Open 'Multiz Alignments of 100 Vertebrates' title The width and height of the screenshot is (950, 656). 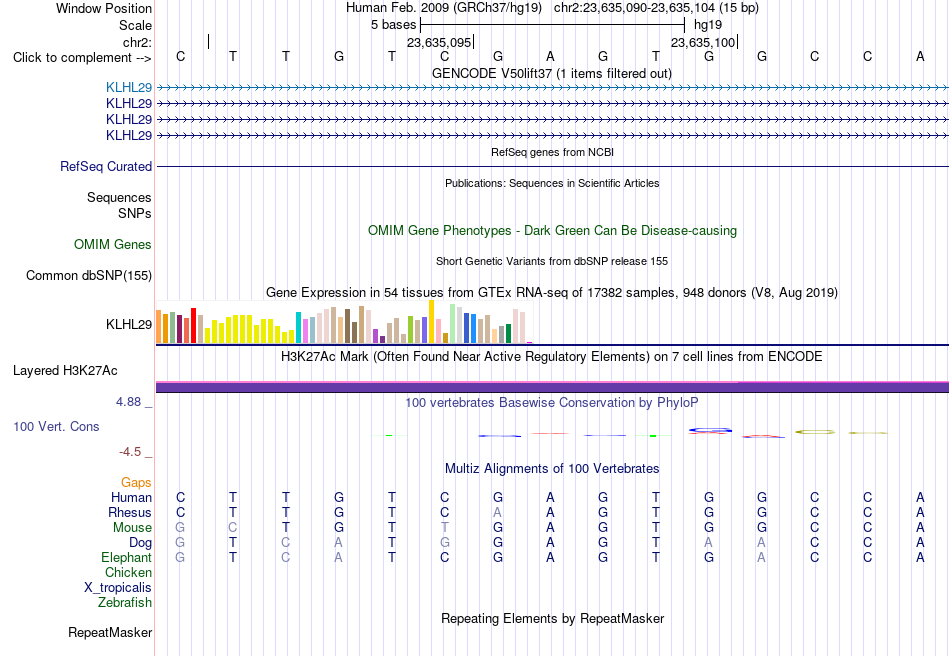pos(552,468)
